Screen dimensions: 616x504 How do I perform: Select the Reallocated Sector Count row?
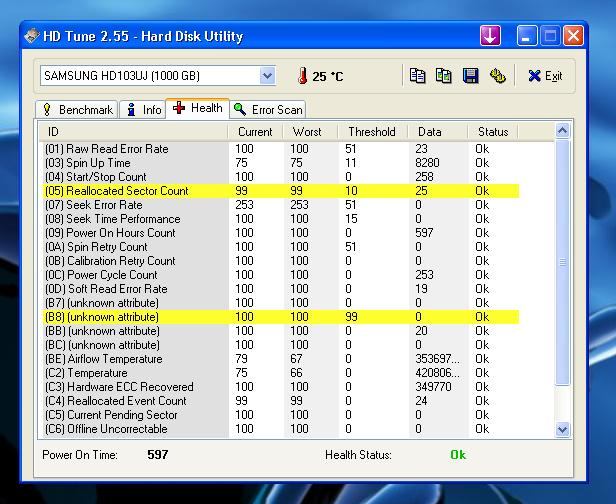click(281, 191)
